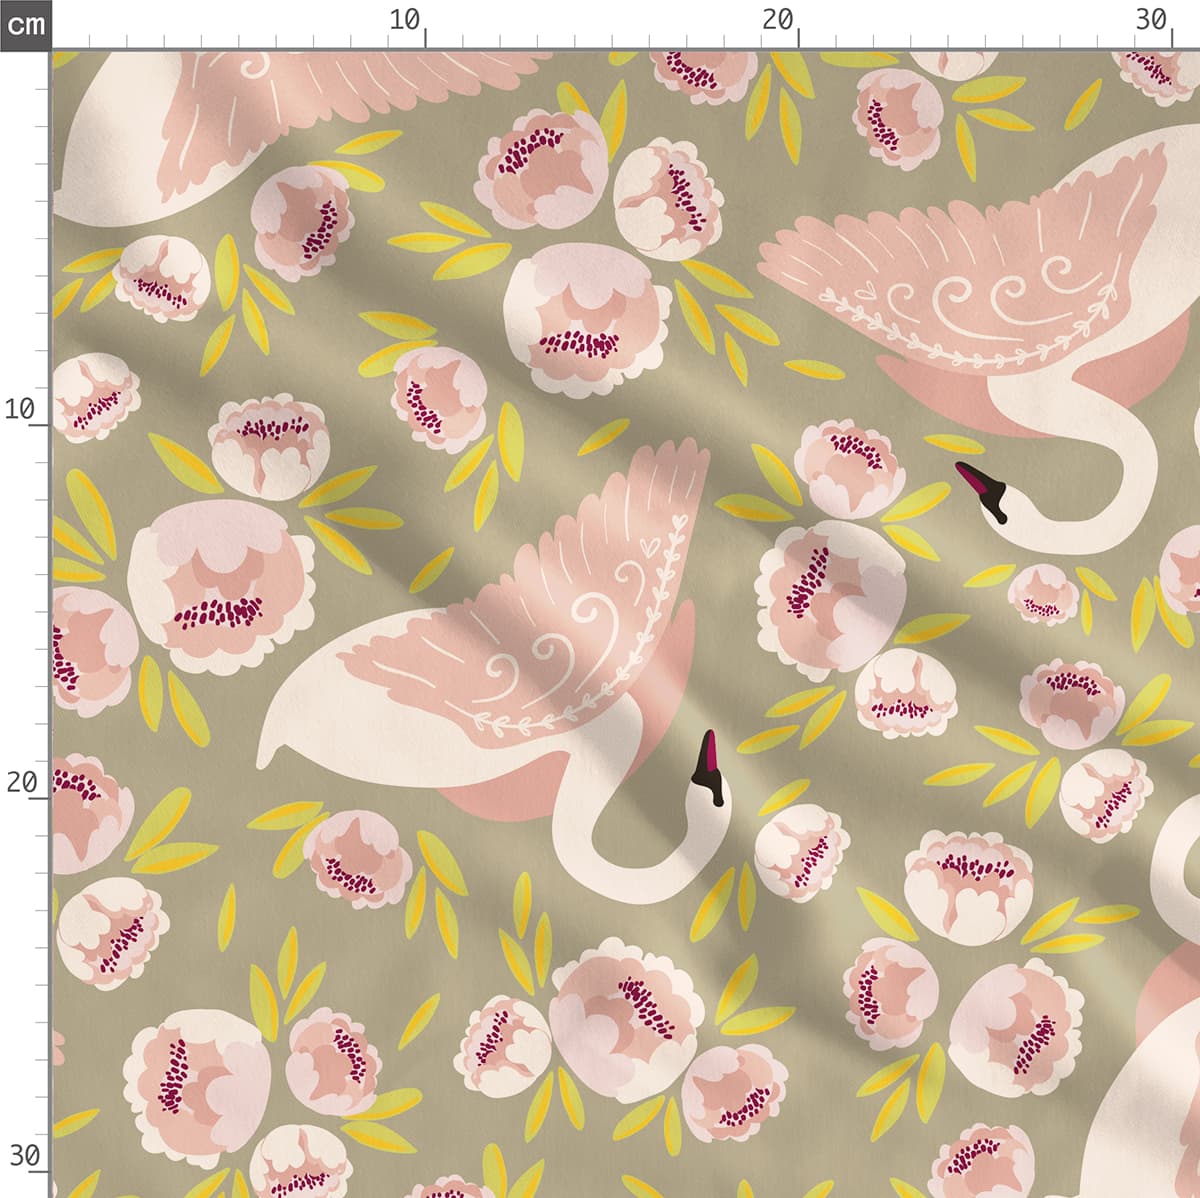
Task: Click the 10 mark on the horizontal ruler
Action: pyautogui.click(x=405, y=19)
